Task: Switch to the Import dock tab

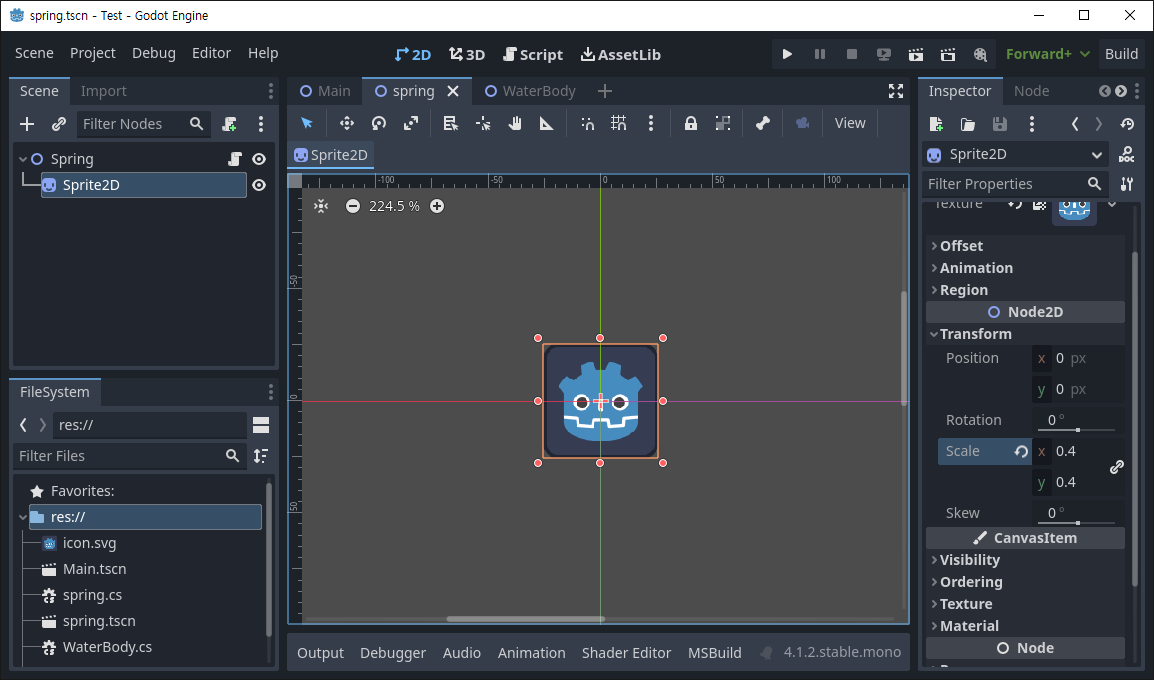Action: (103, 91)
